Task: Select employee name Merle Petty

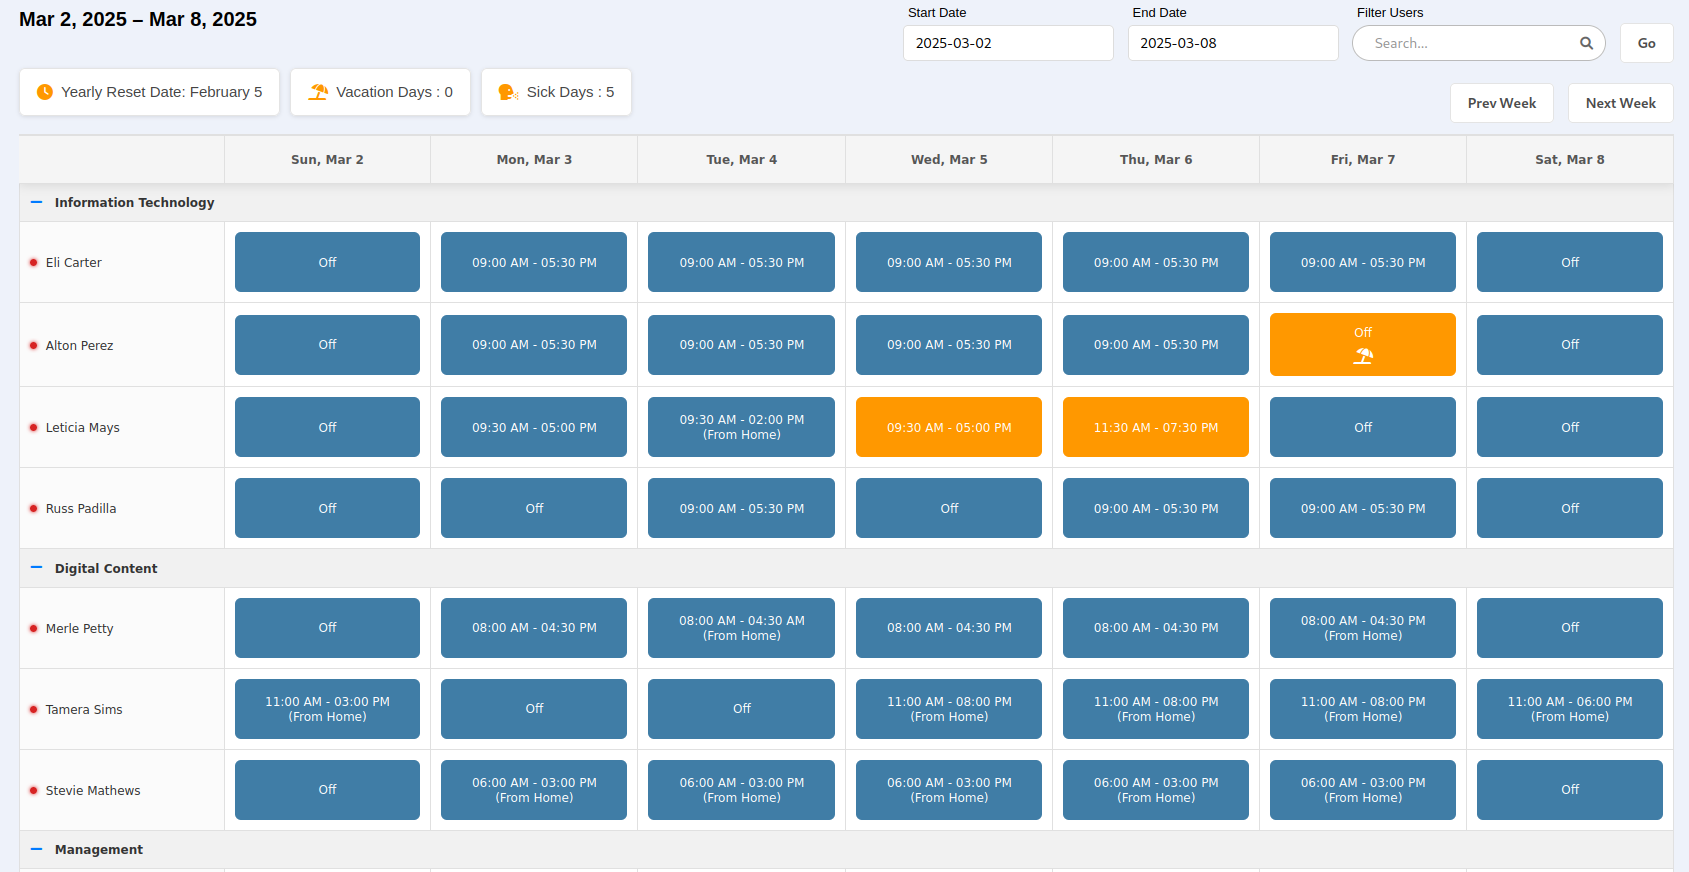Action: pyautogui.click(x=79, y=629)
